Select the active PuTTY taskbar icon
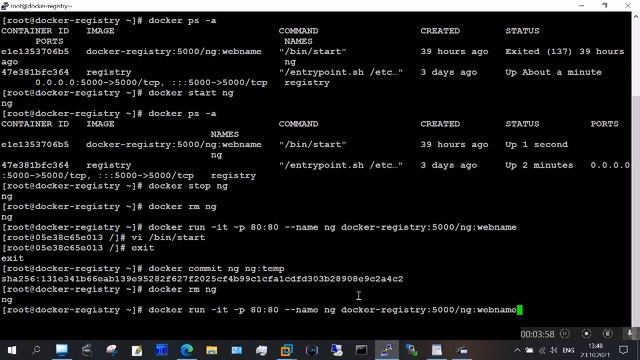This screenshot has width=640, height=360. tap(387, 350)
